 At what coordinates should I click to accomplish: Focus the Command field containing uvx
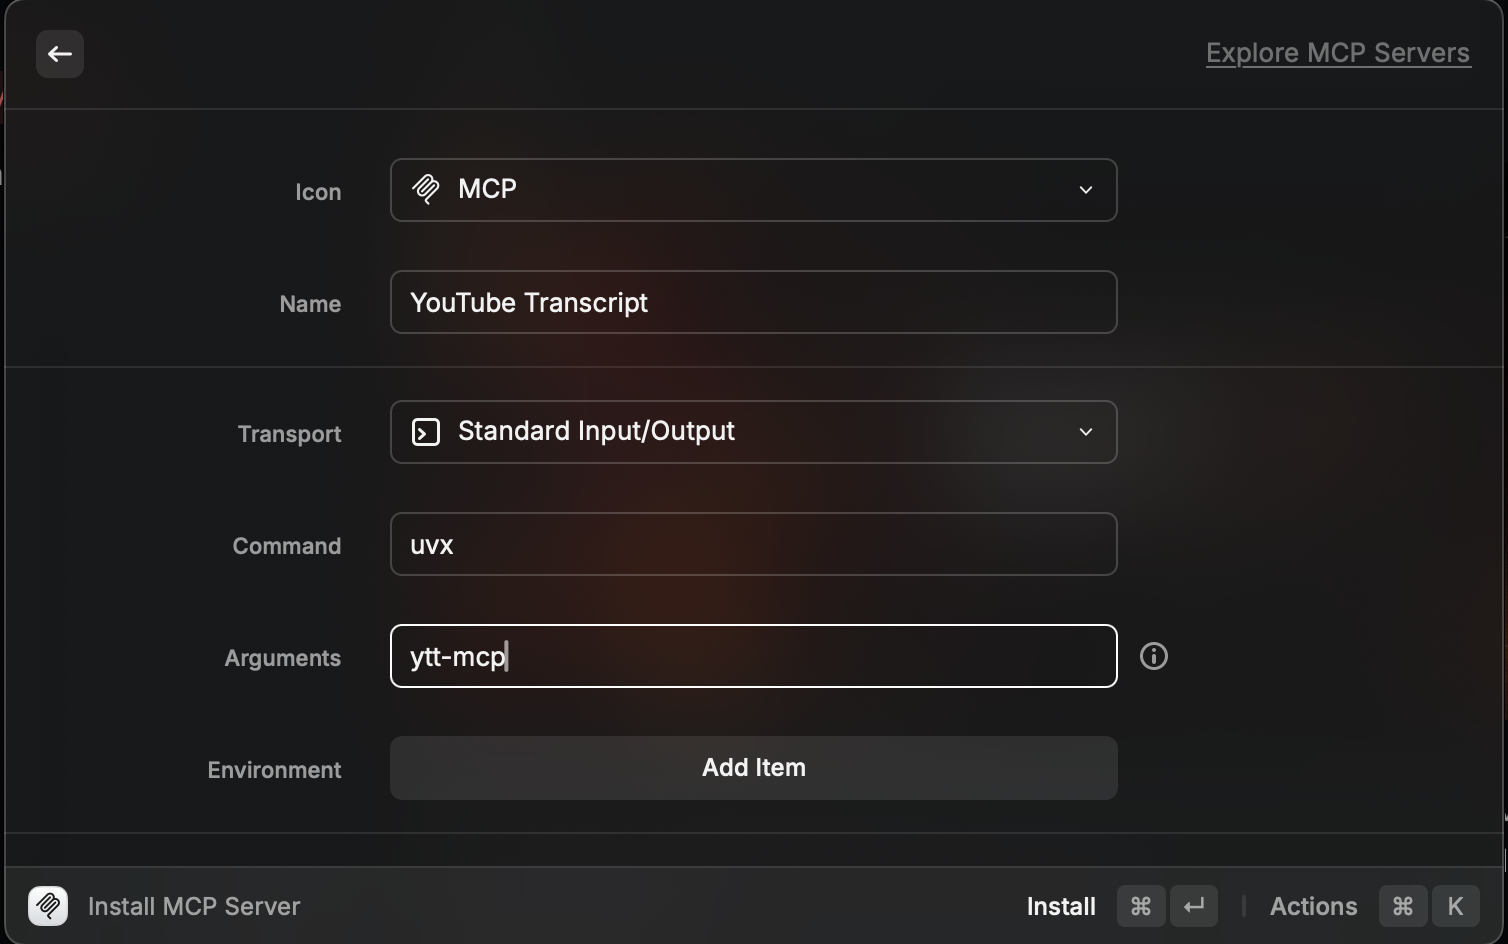tap(753, 544)
